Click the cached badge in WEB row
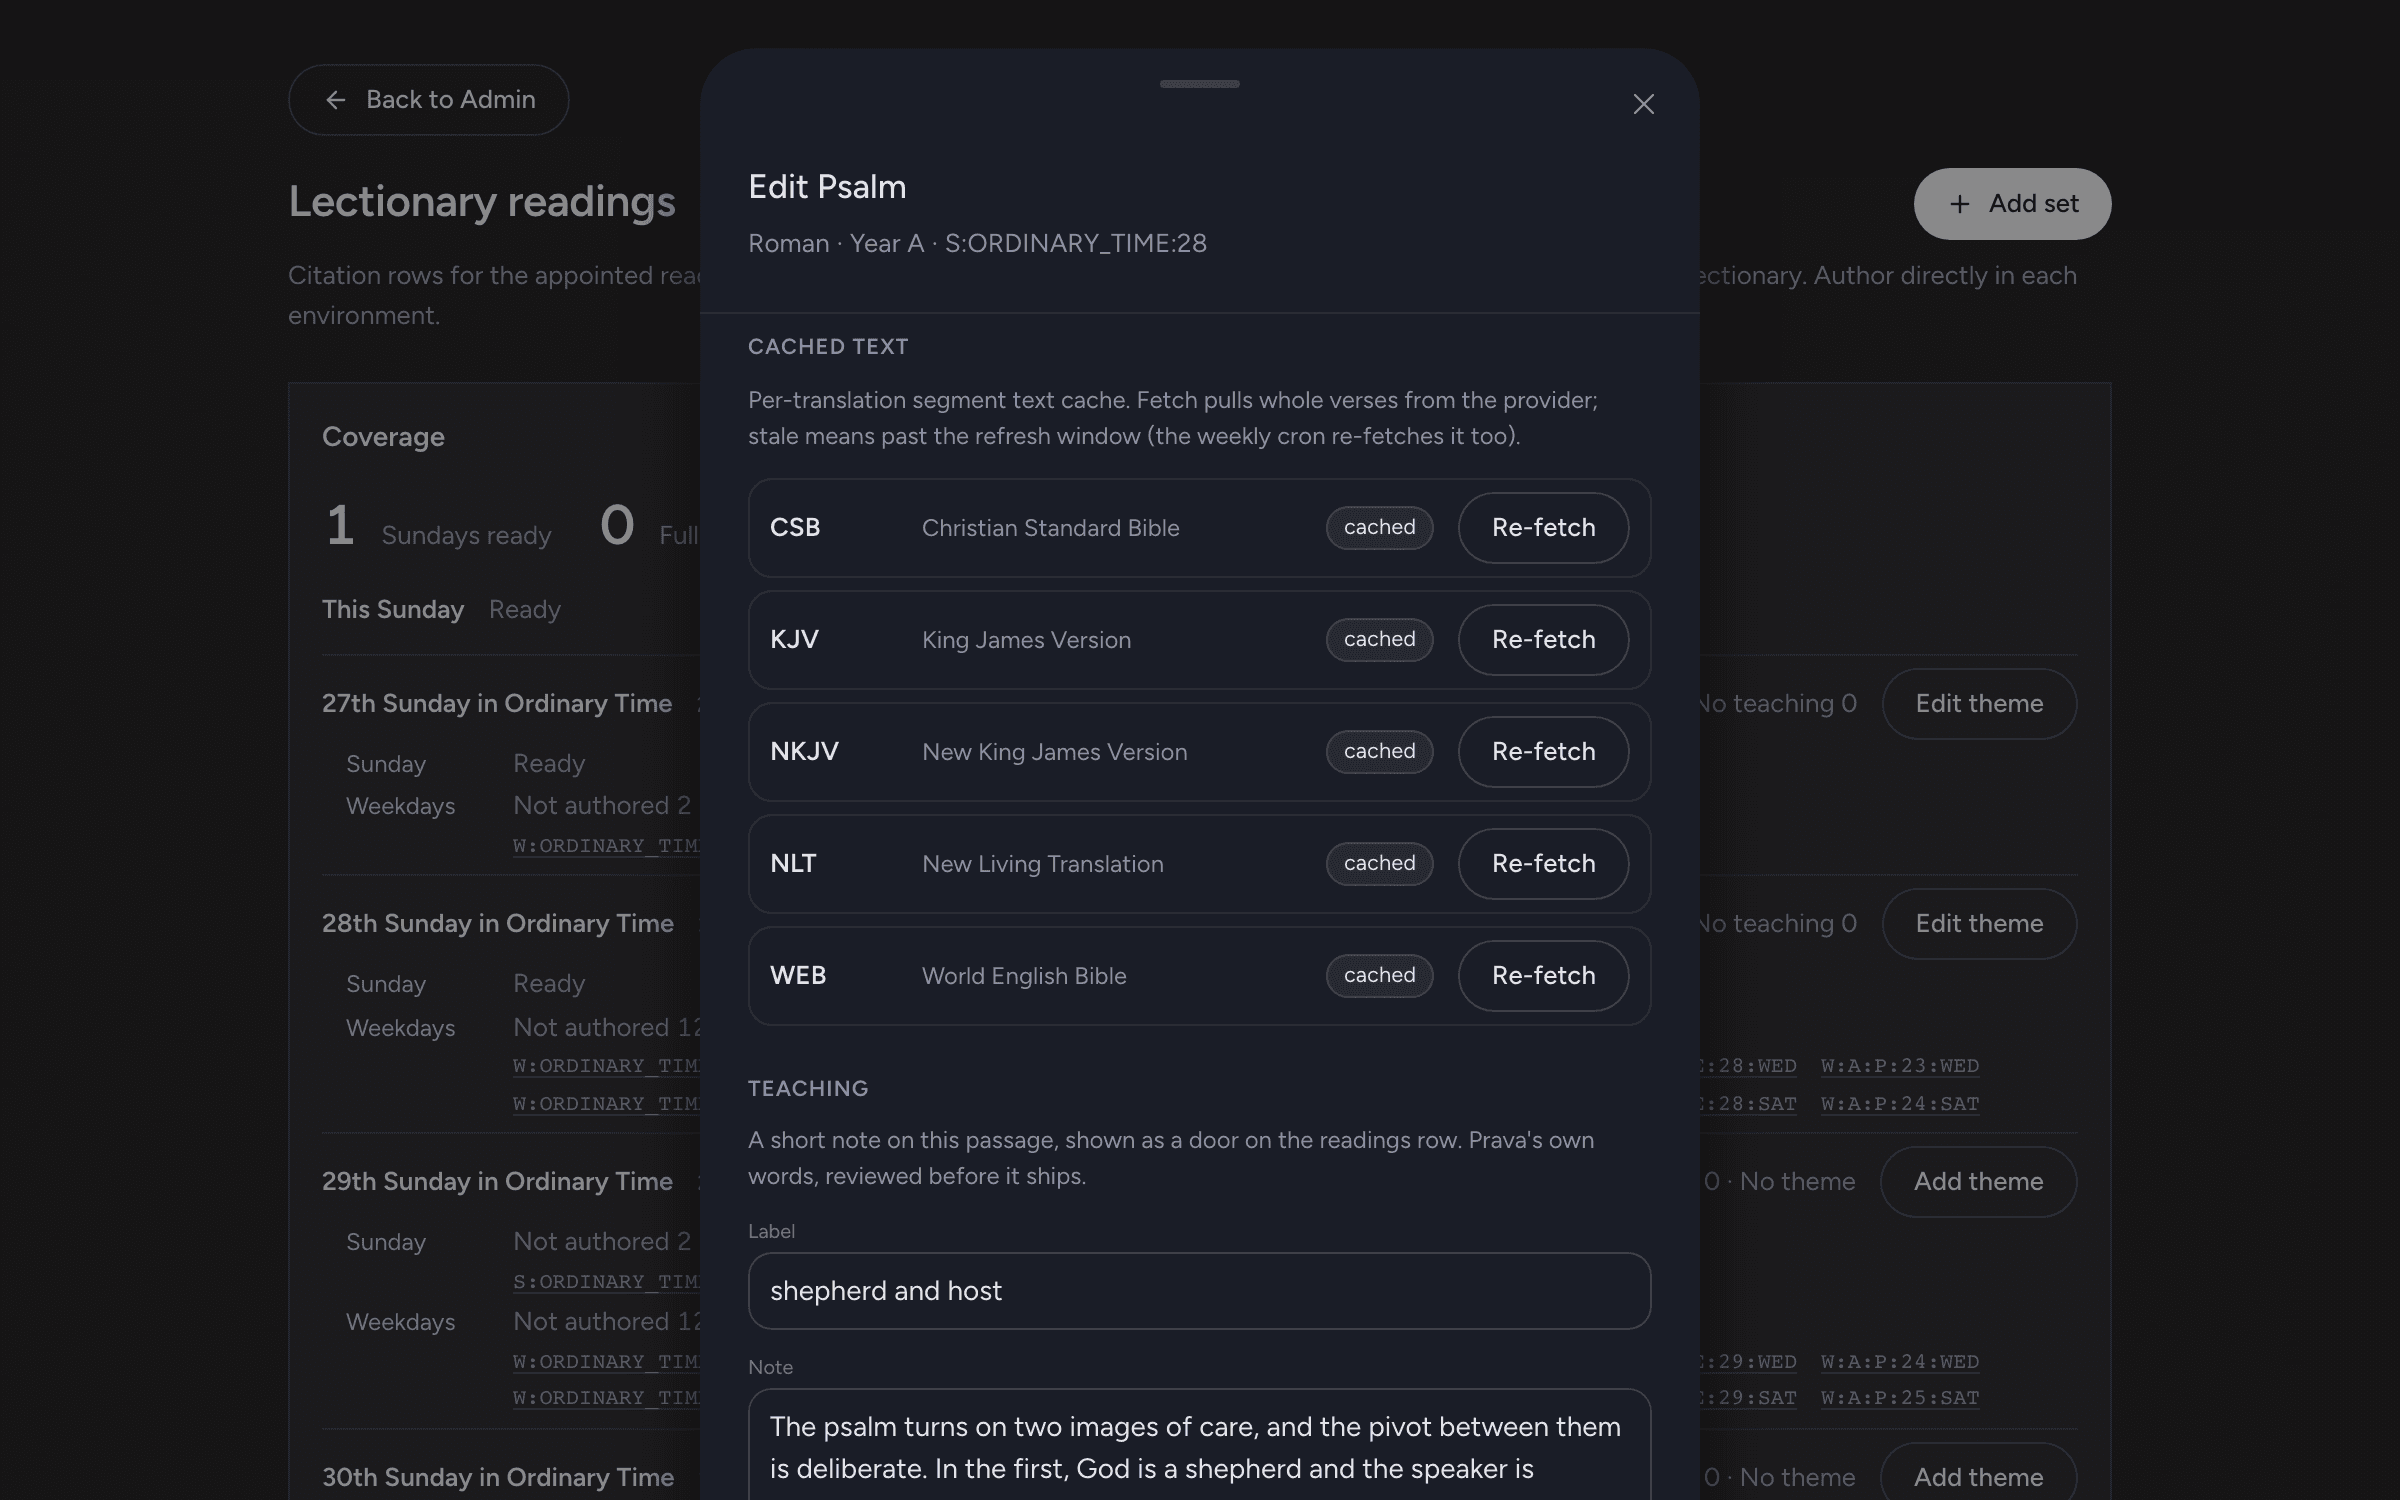The image size is (2400, 1500). (1379, 976)
